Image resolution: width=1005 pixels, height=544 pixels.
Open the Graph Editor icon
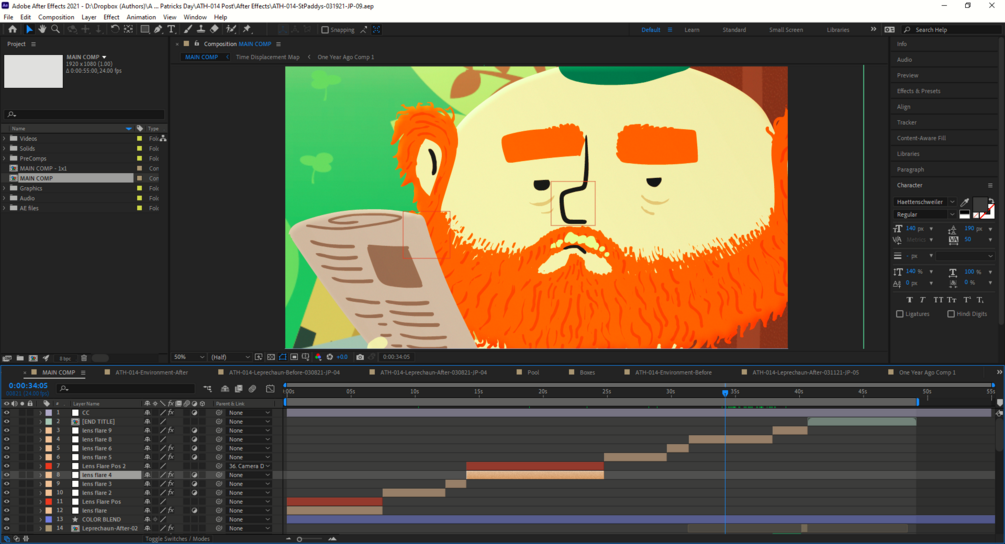point(270,388)
